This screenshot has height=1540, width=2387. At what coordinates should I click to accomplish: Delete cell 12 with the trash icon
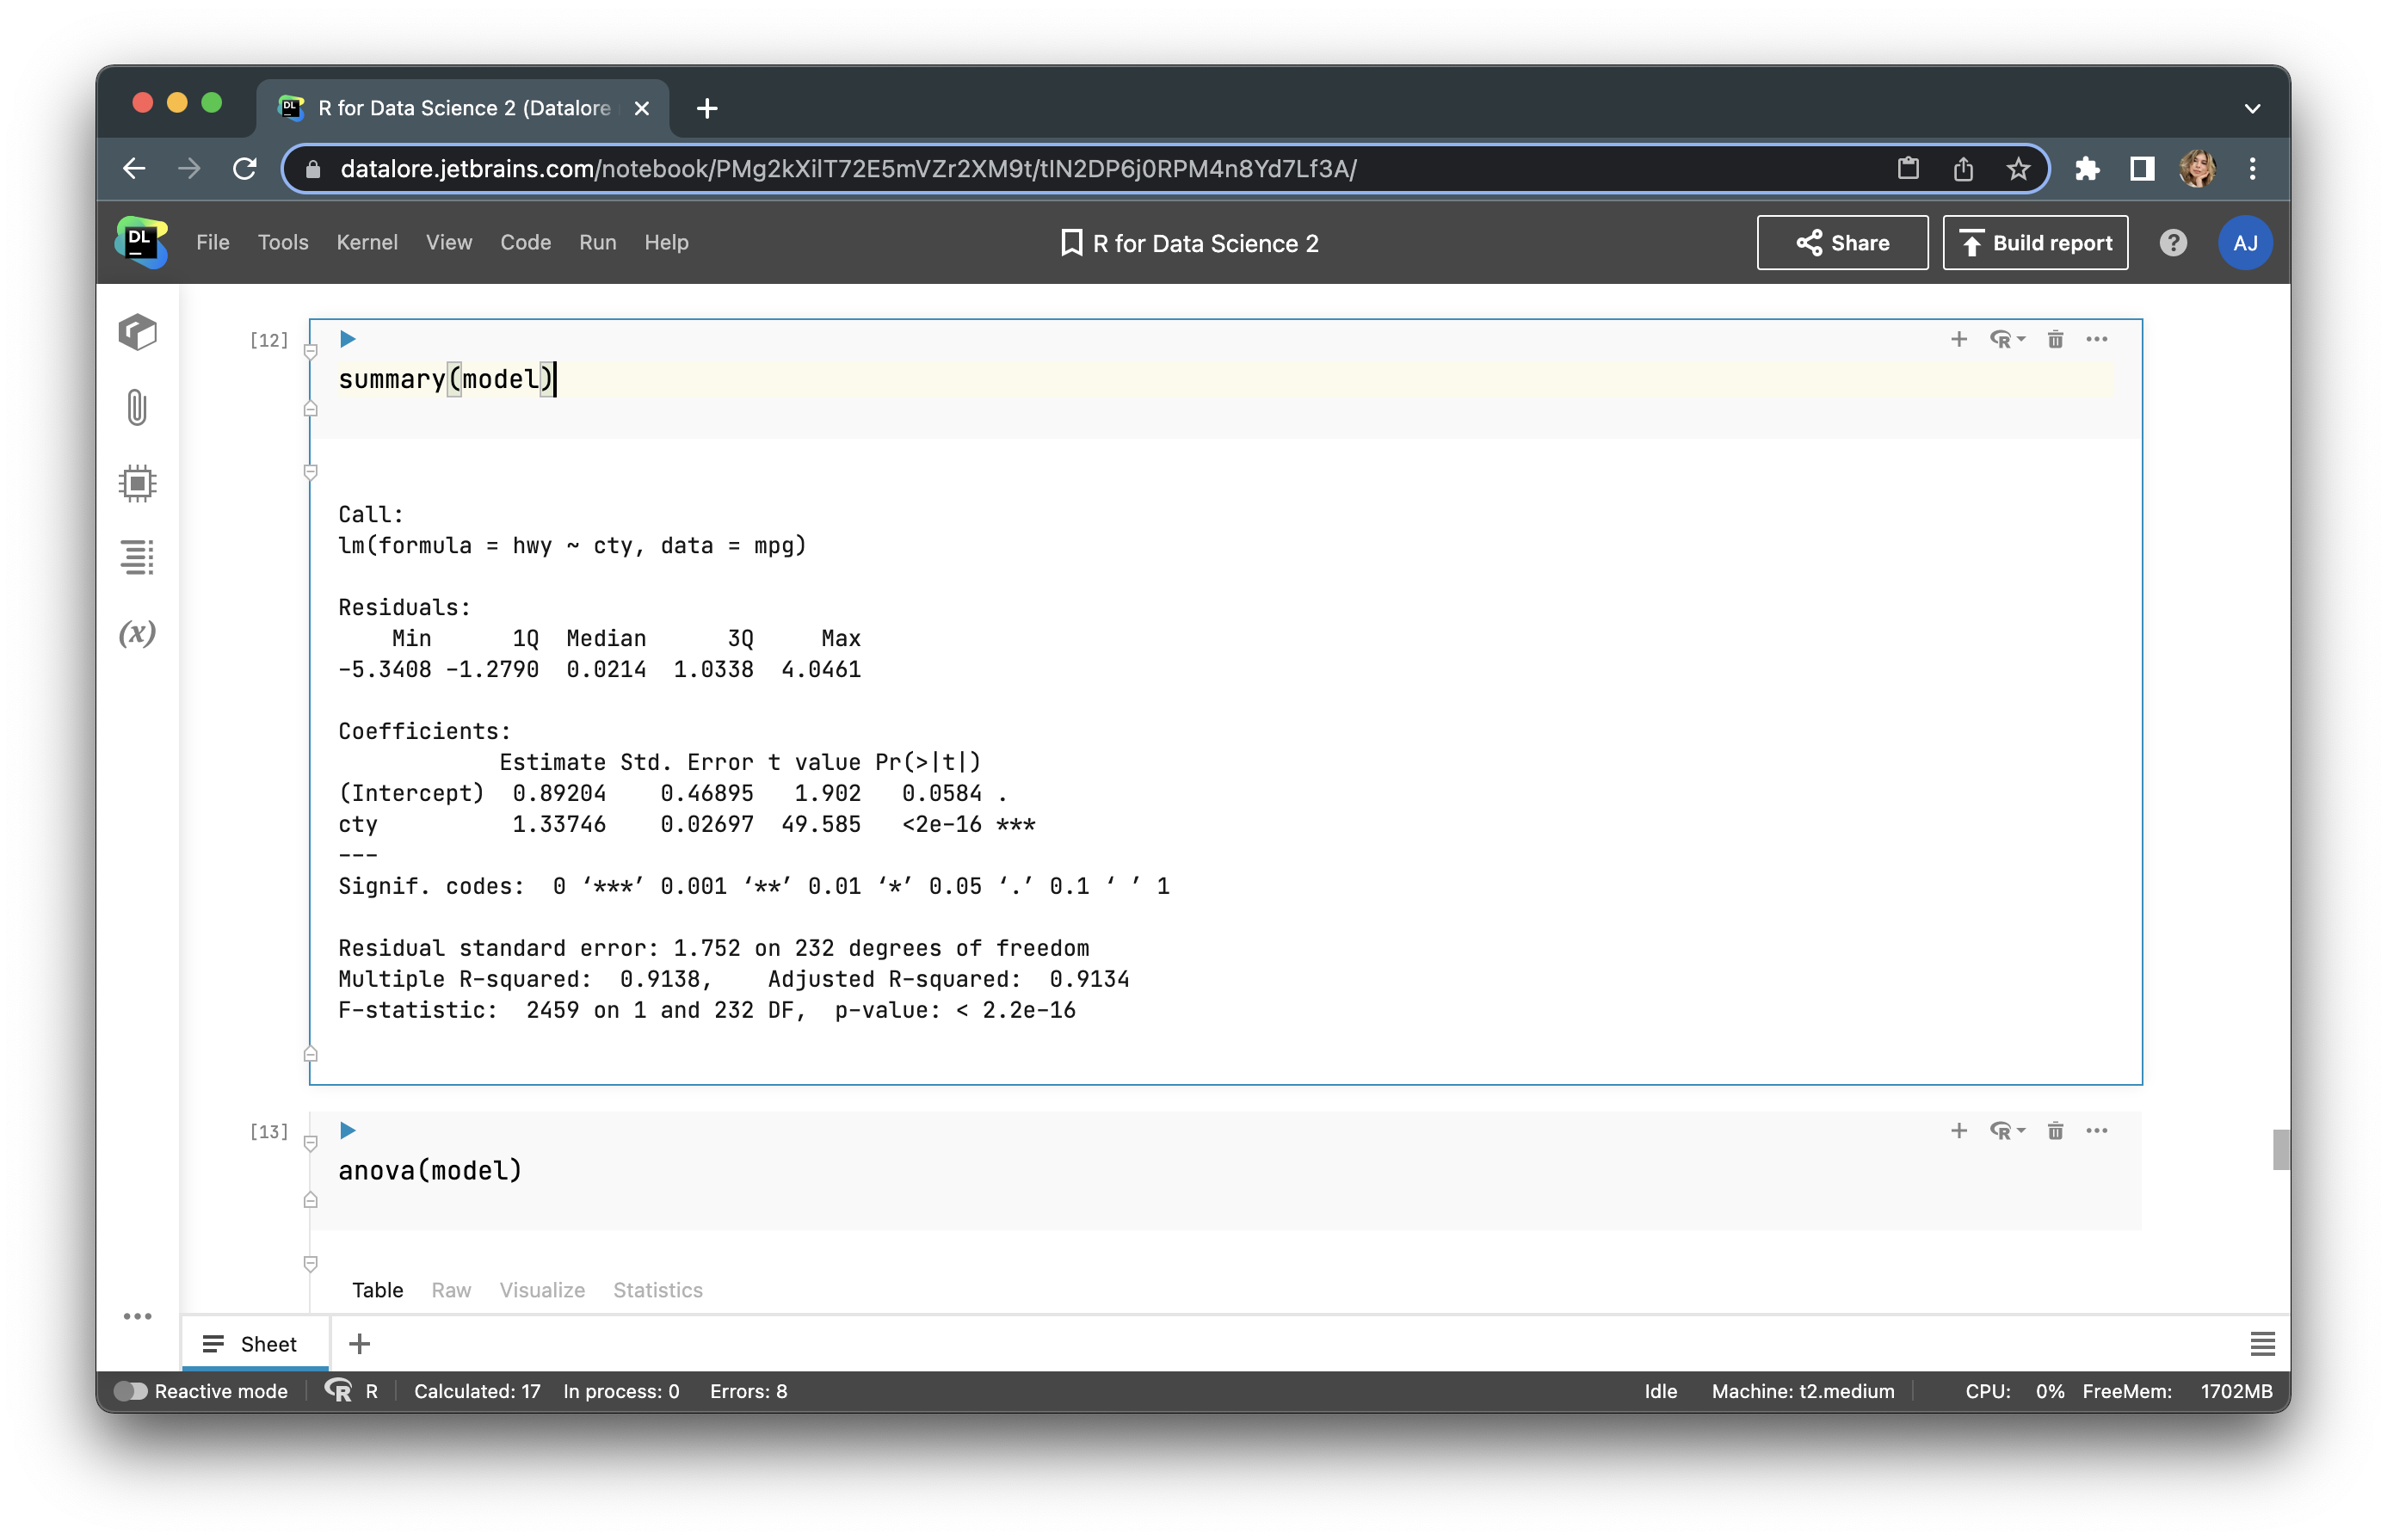[x=2055, y=339]
